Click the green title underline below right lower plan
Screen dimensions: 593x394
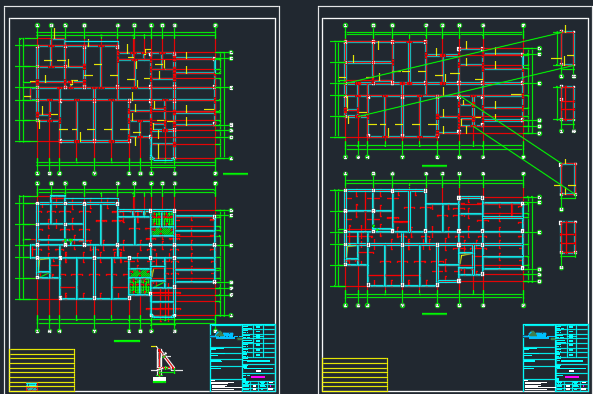pyautogui.click(x=434, y=314)
